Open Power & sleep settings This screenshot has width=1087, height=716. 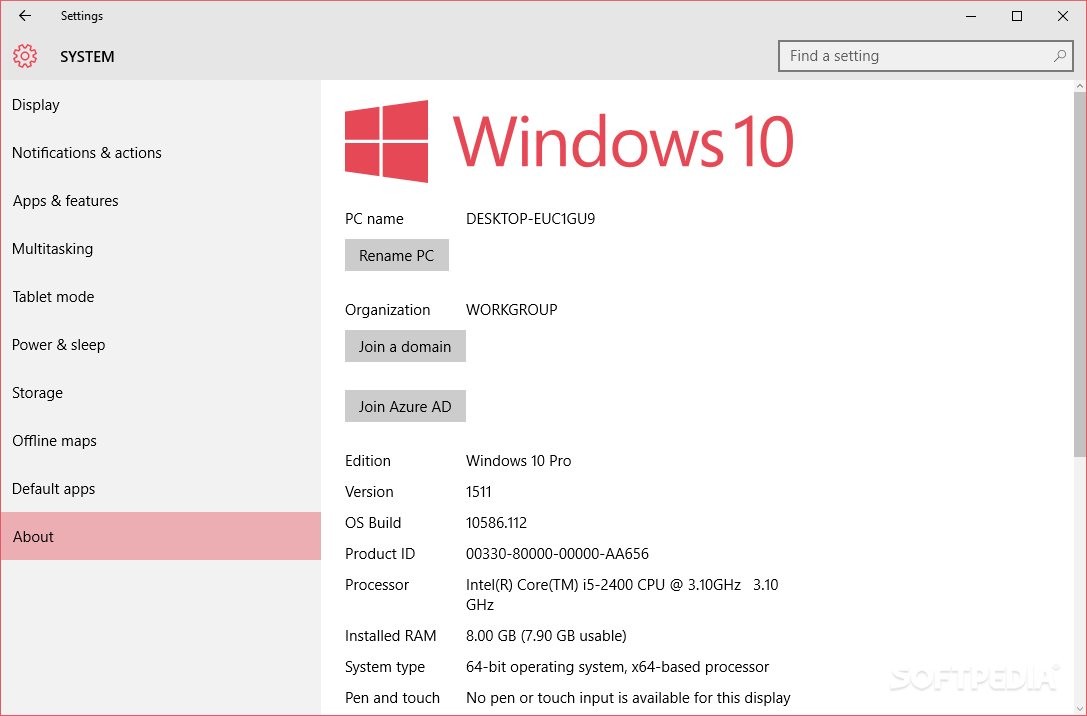[58, 344]
